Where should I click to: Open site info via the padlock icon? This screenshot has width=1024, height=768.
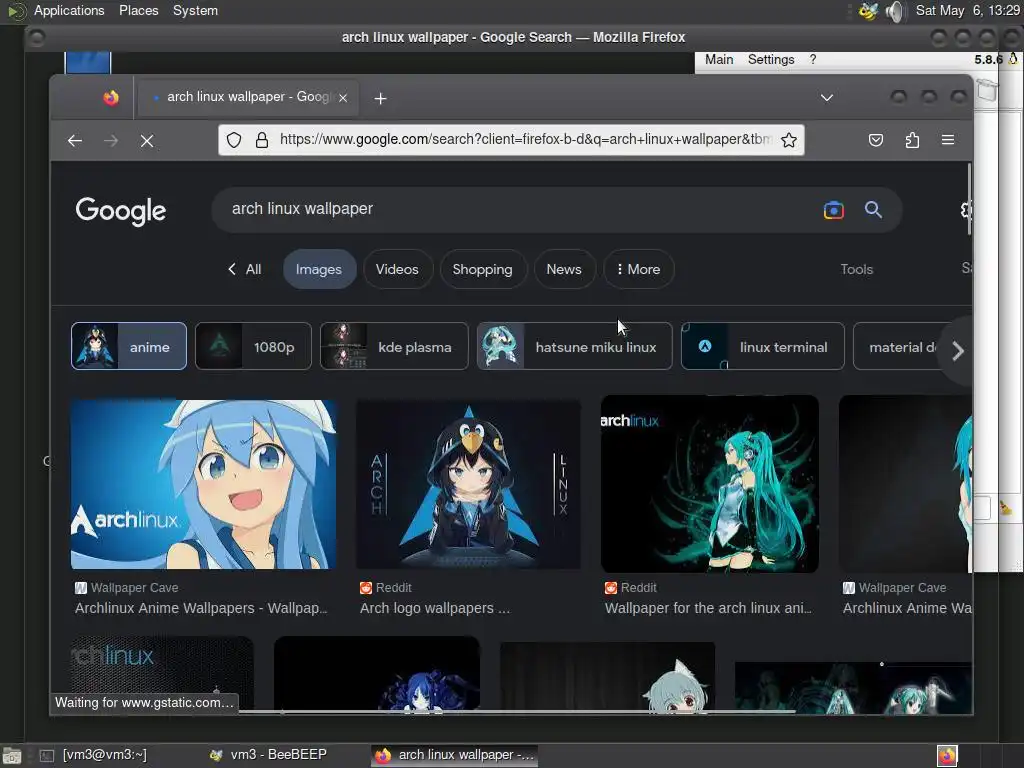[x=262, y=140]
